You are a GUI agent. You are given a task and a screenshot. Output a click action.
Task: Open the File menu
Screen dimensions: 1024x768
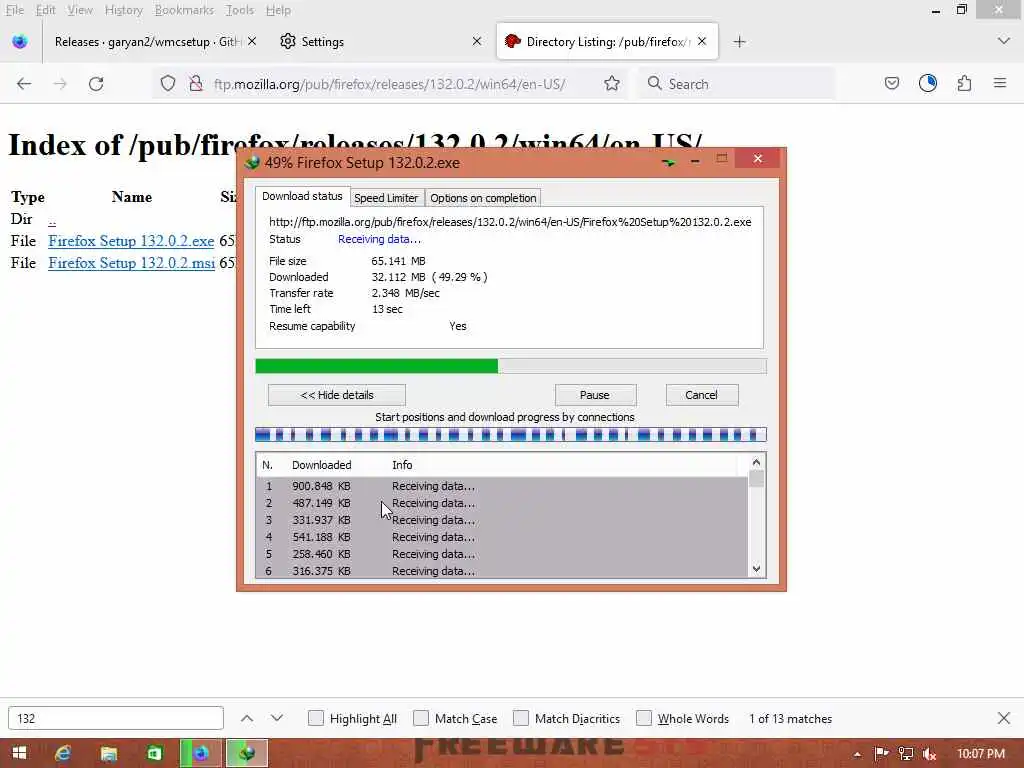point(14,10)
